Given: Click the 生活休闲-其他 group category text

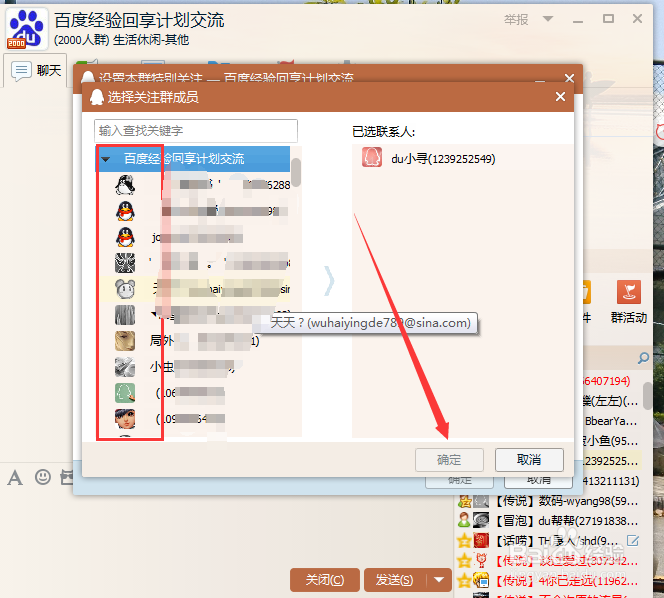Looking at the screenshot, I should point(151,40).
